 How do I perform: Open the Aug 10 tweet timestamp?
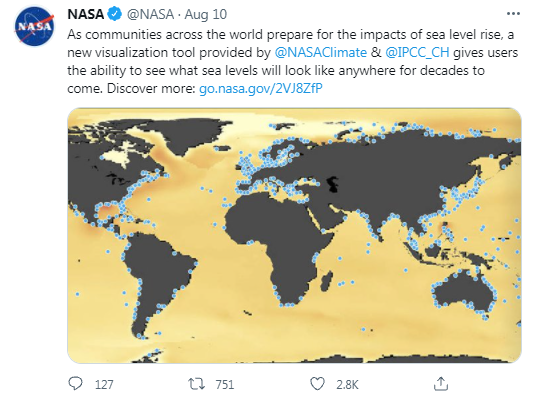[205, 15]
